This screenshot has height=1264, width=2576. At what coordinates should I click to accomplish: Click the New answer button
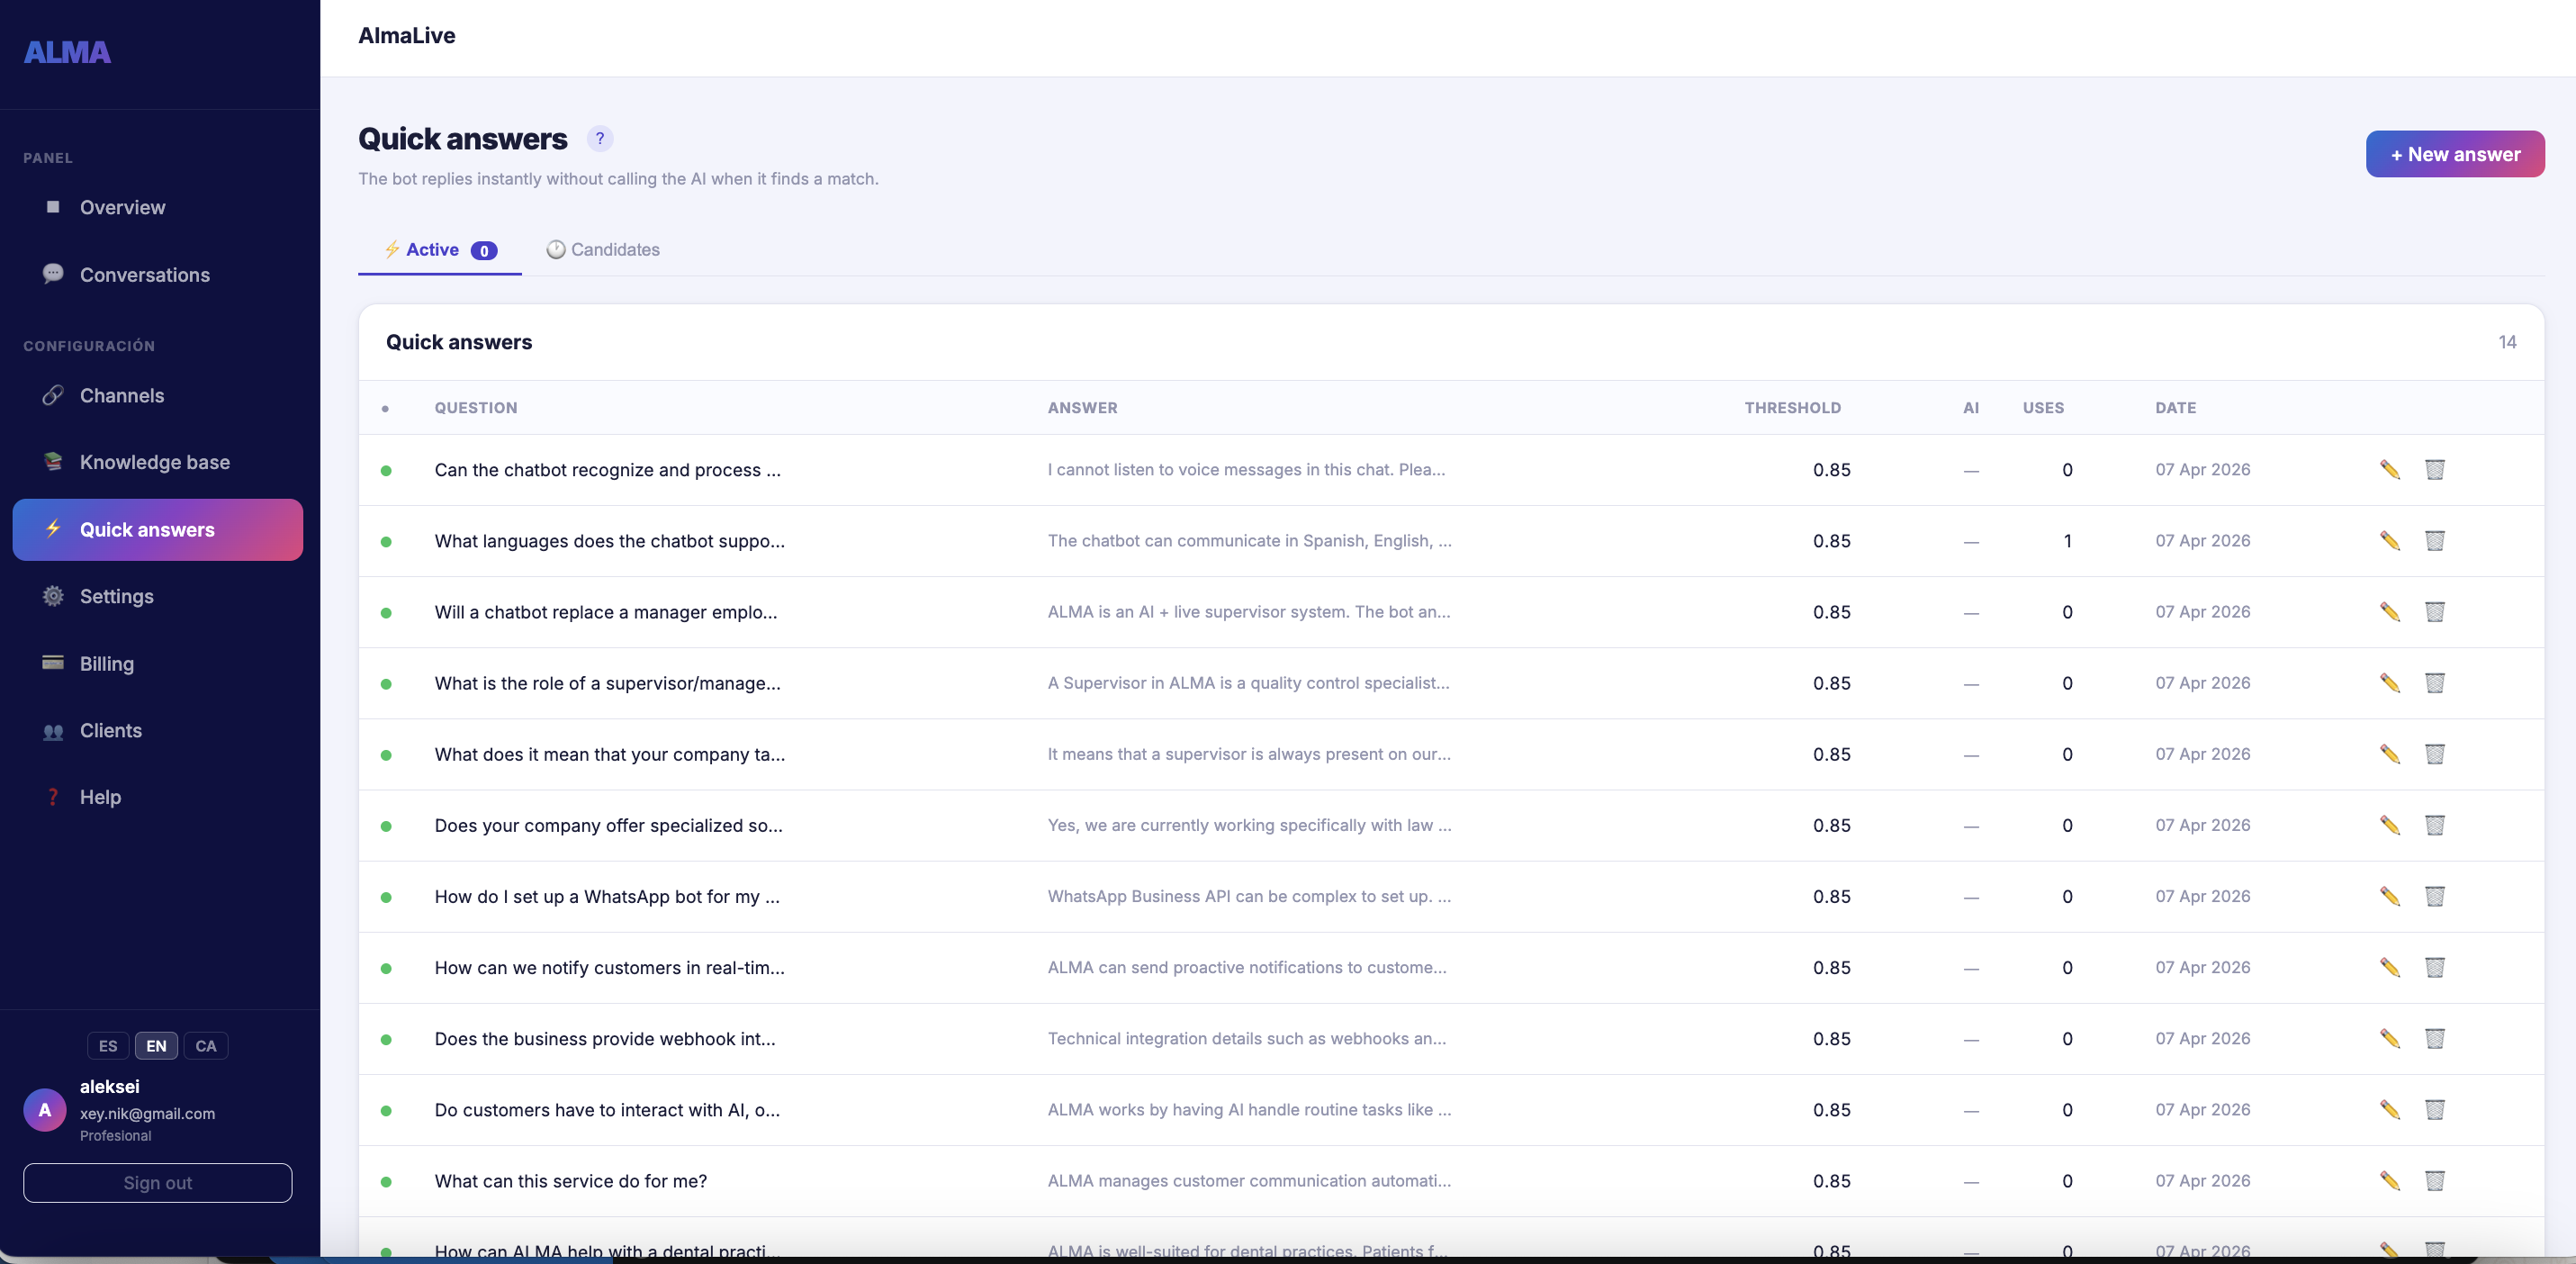pos(2454,154)
